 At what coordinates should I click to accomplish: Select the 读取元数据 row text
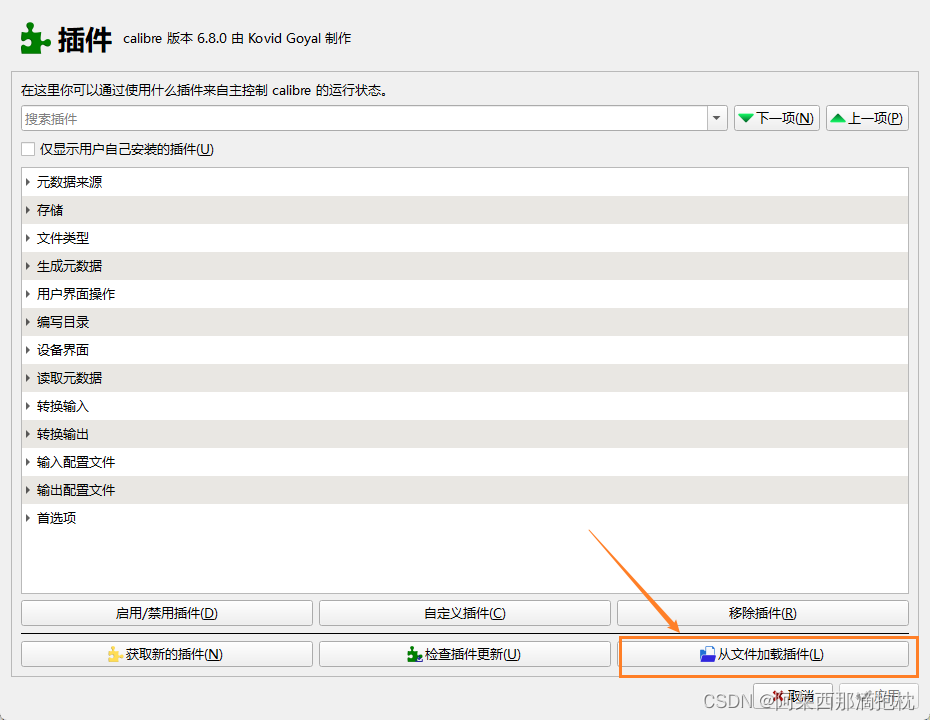[x=69, y=378]
